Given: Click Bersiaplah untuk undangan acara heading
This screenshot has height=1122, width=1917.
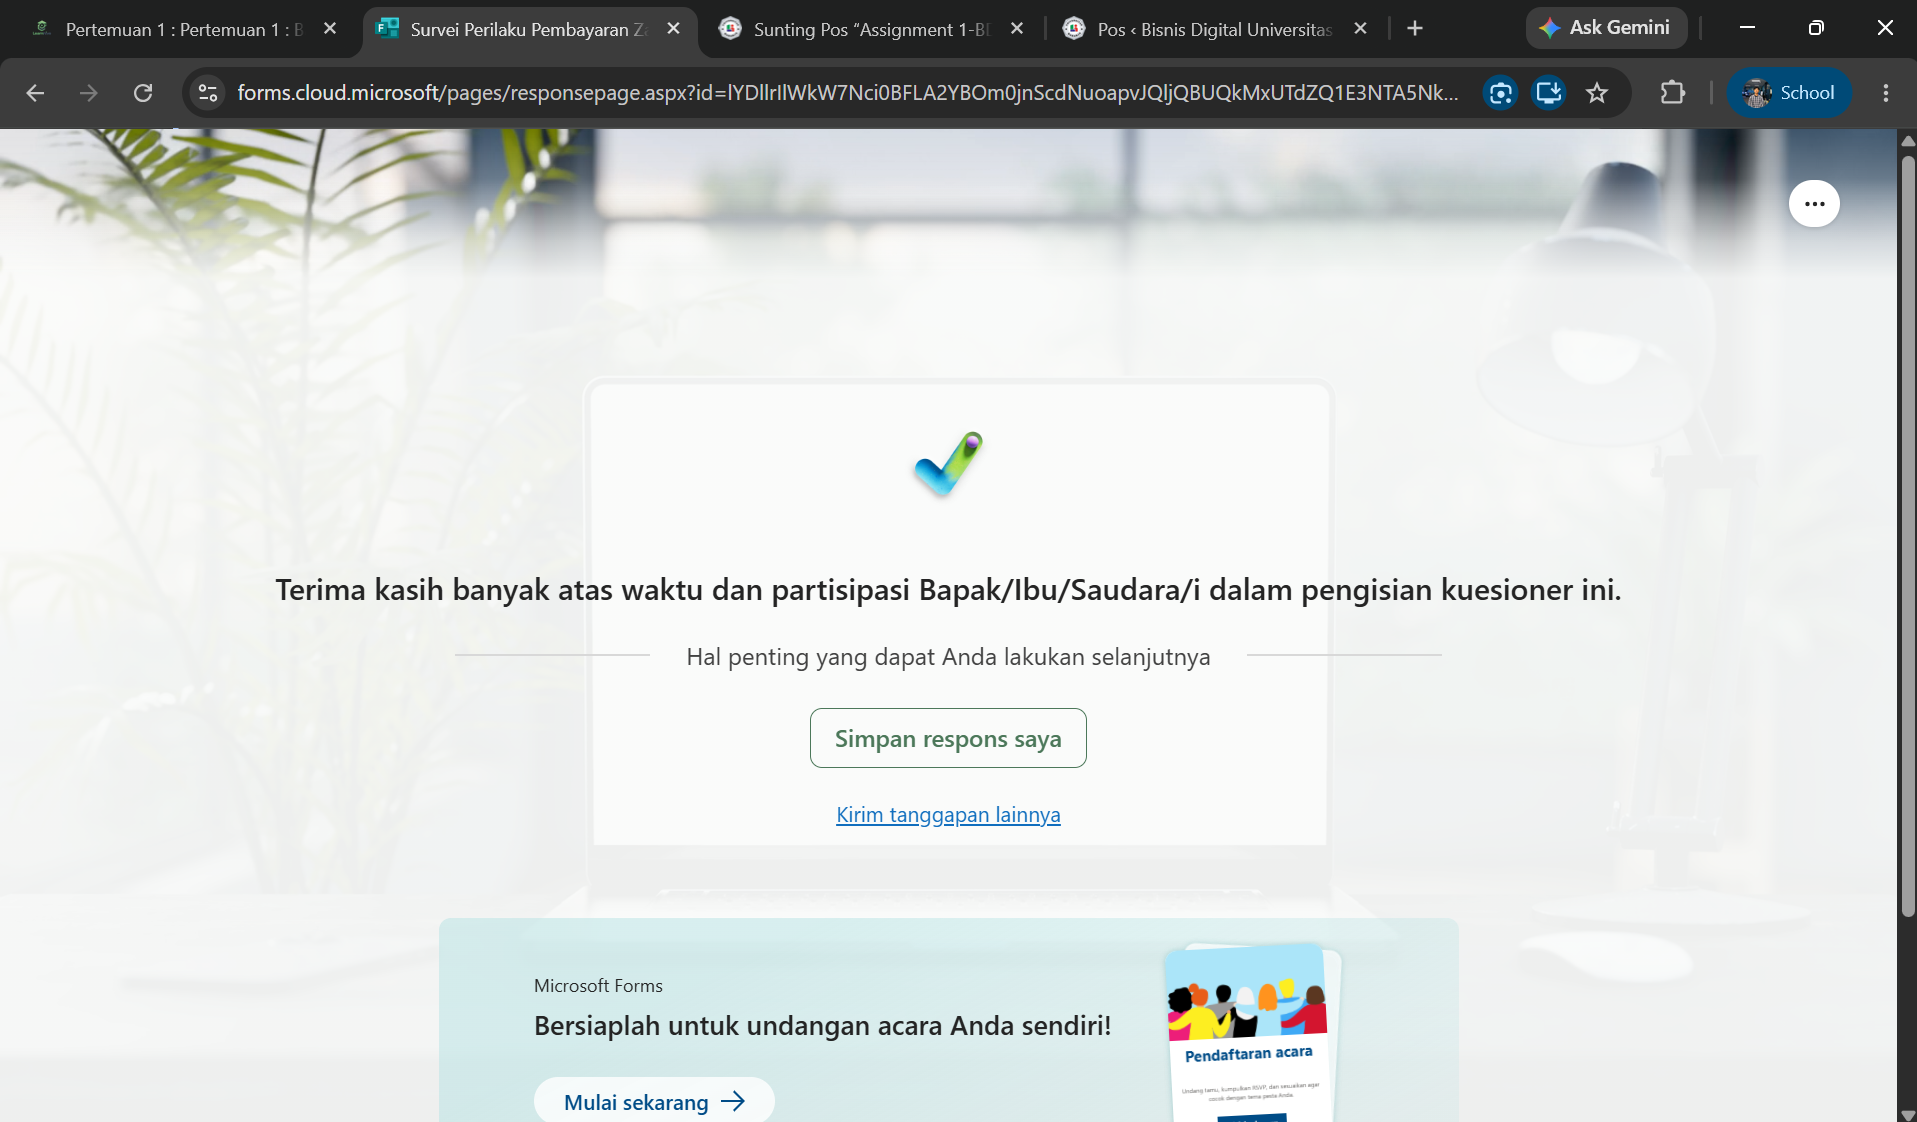Looking at the screenshot, I should click(822, 1026).
